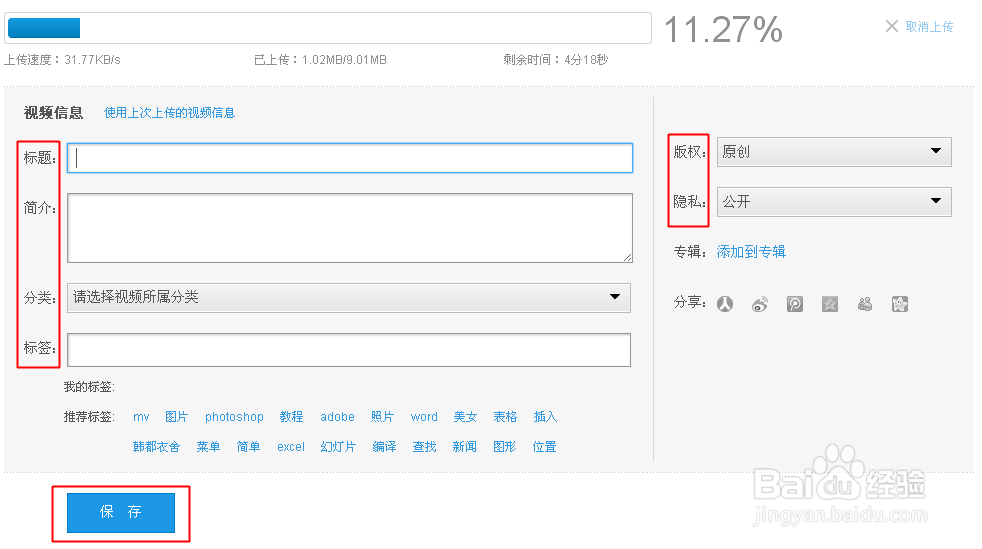Image resolution: width=982 pixels, height=549 pixels.
Task: Add recommended tag 简单
Action: [x=249, y=447]
